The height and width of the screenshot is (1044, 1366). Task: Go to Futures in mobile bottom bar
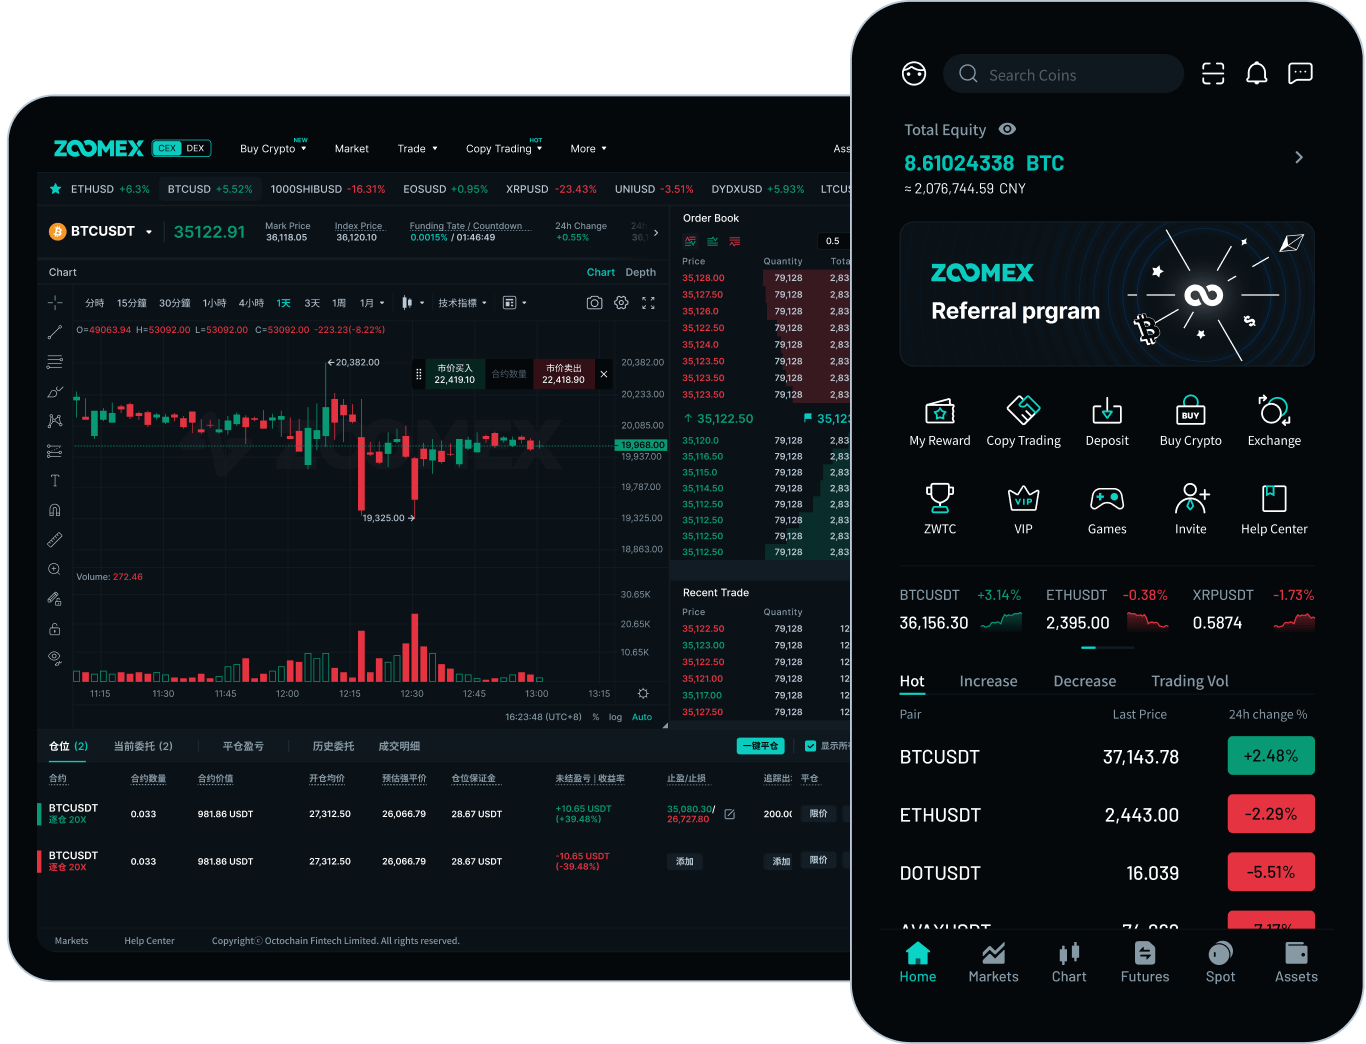click(1145, 963)
